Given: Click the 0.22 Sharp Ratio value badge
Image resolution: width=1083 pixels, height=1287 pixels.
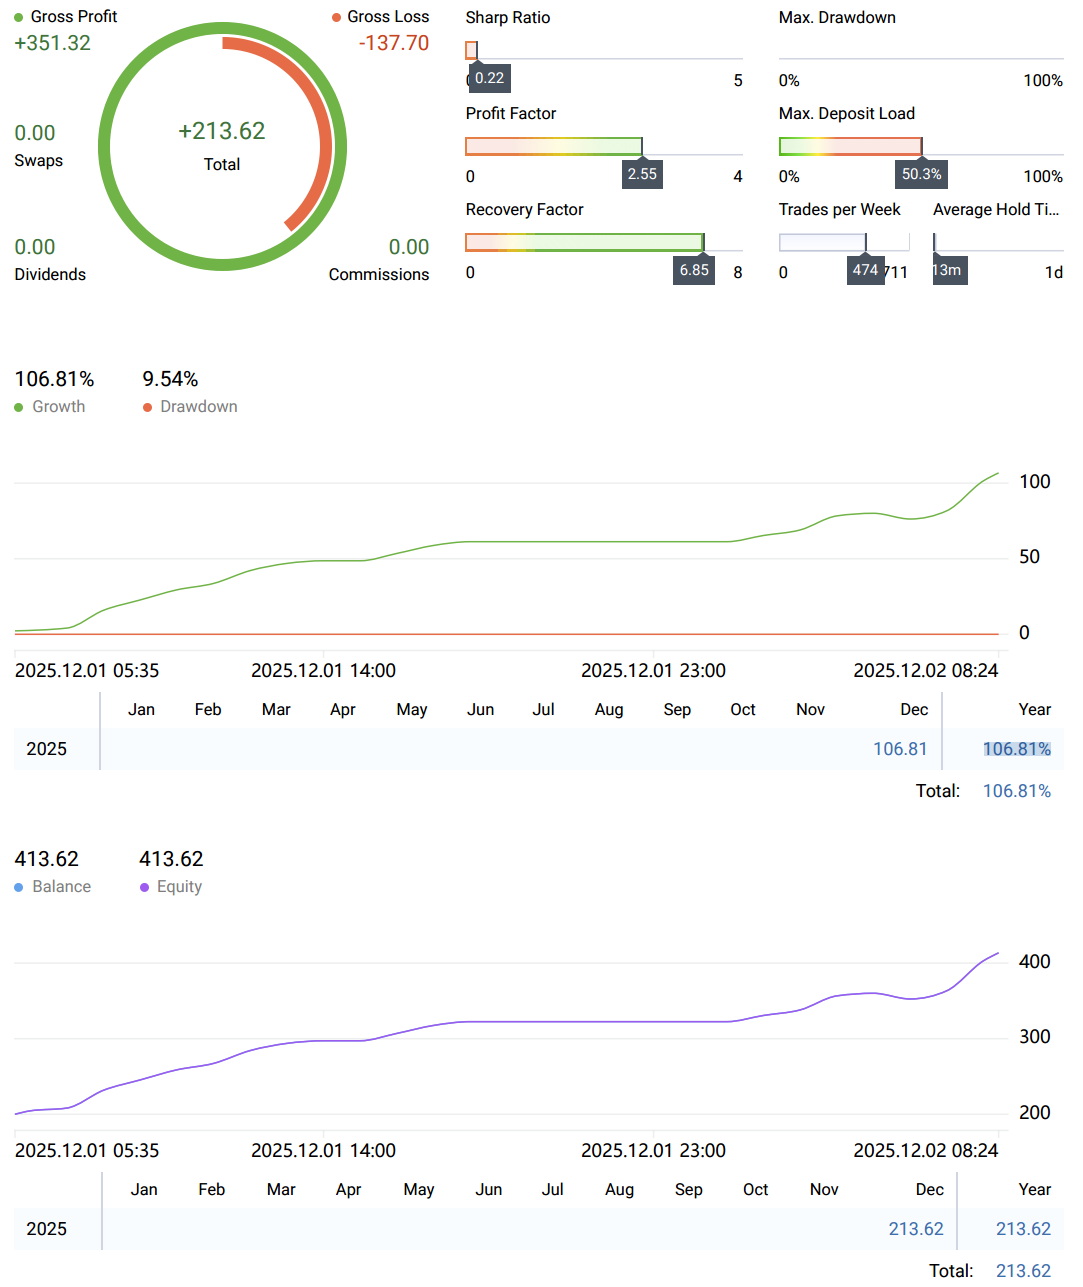Looking at the screenshot, I should coord(489,78).
